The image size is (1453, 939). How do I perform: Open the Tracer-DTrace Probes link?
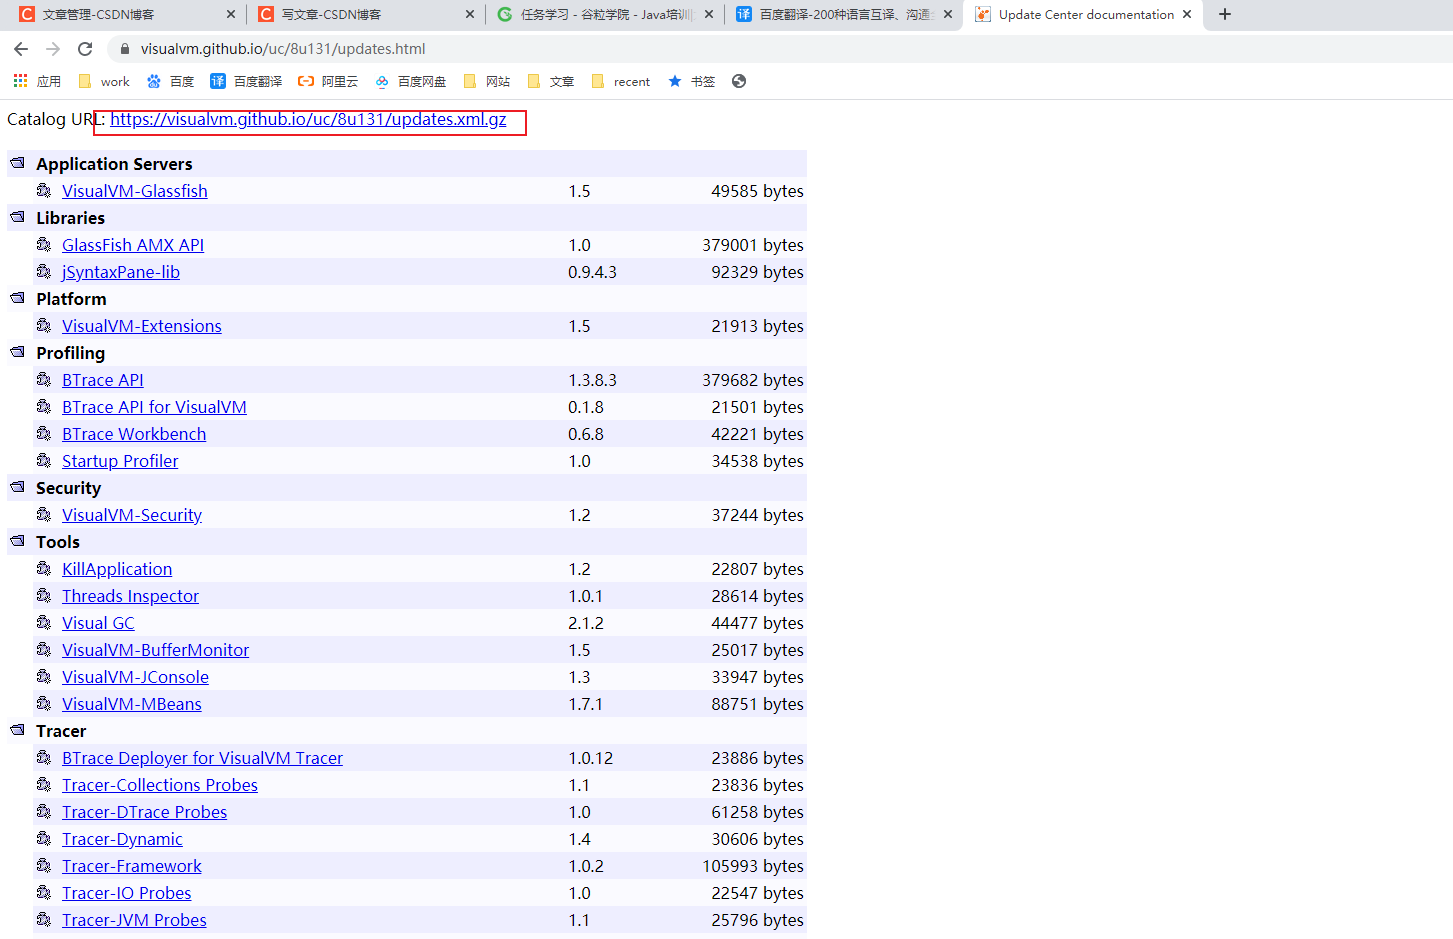[x=144, y=812]
